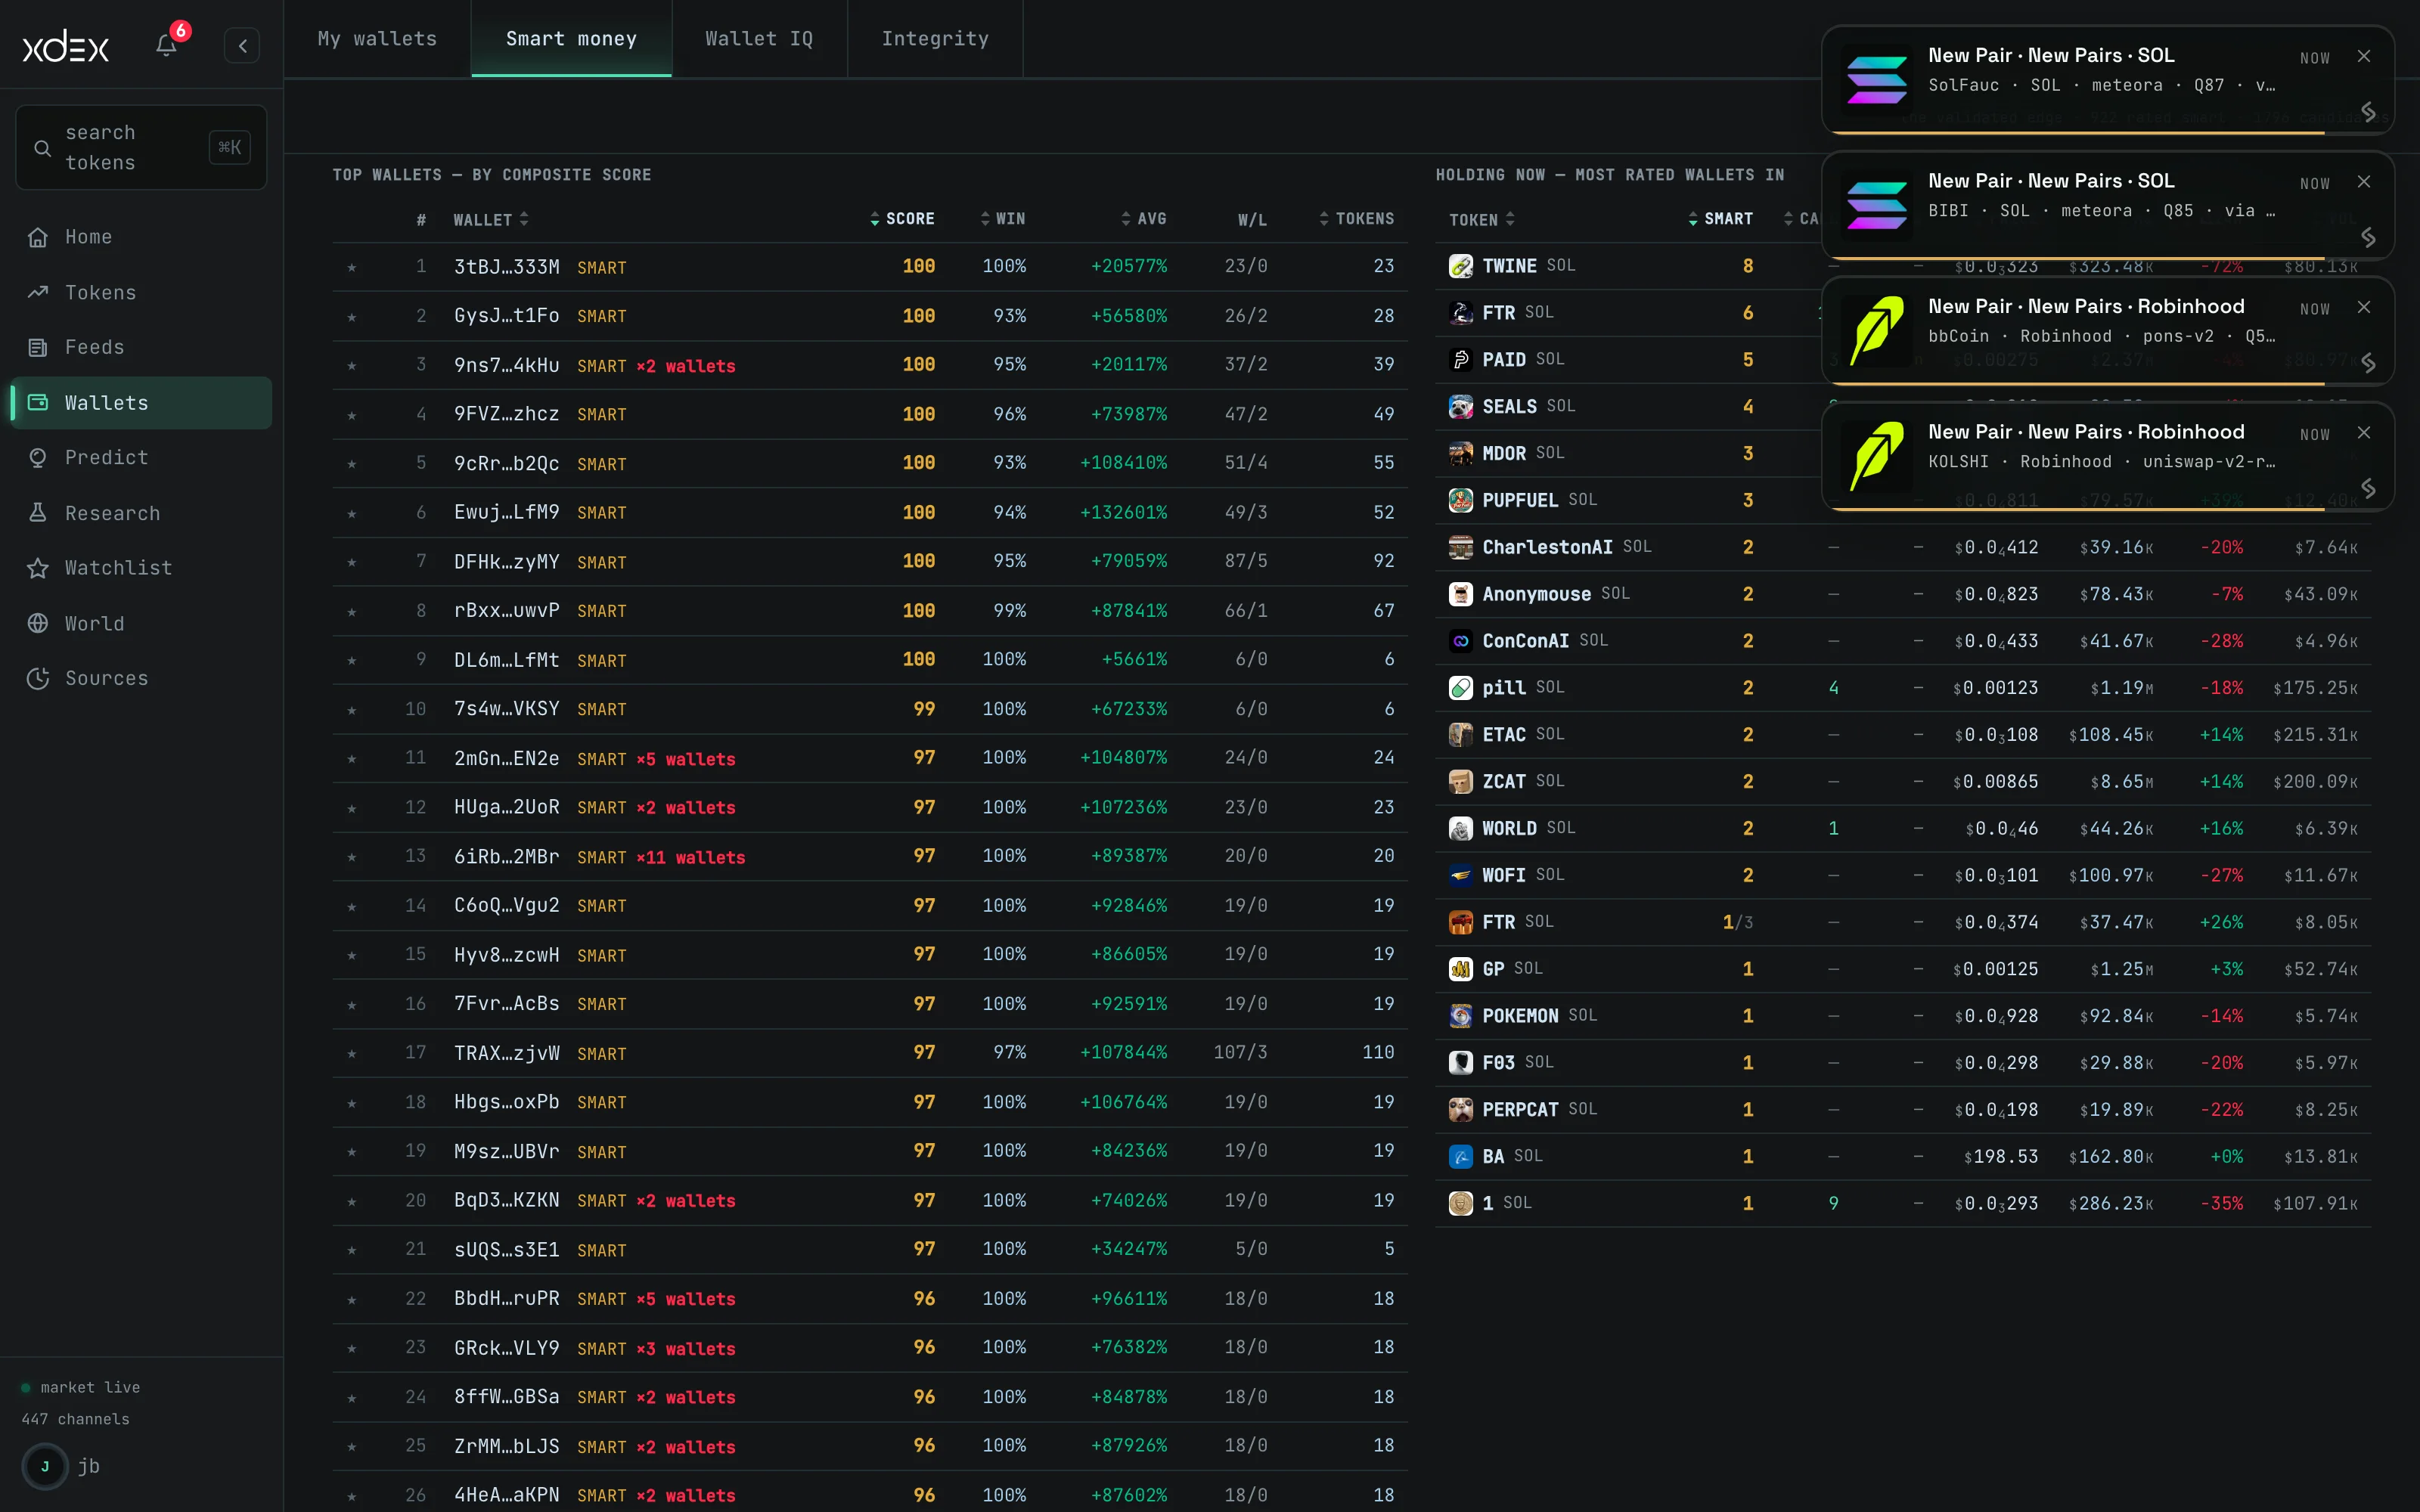Open the KOLSHI Robinhood notification
Screen dimensions: 2420x1512
(x=2108, y=458)
